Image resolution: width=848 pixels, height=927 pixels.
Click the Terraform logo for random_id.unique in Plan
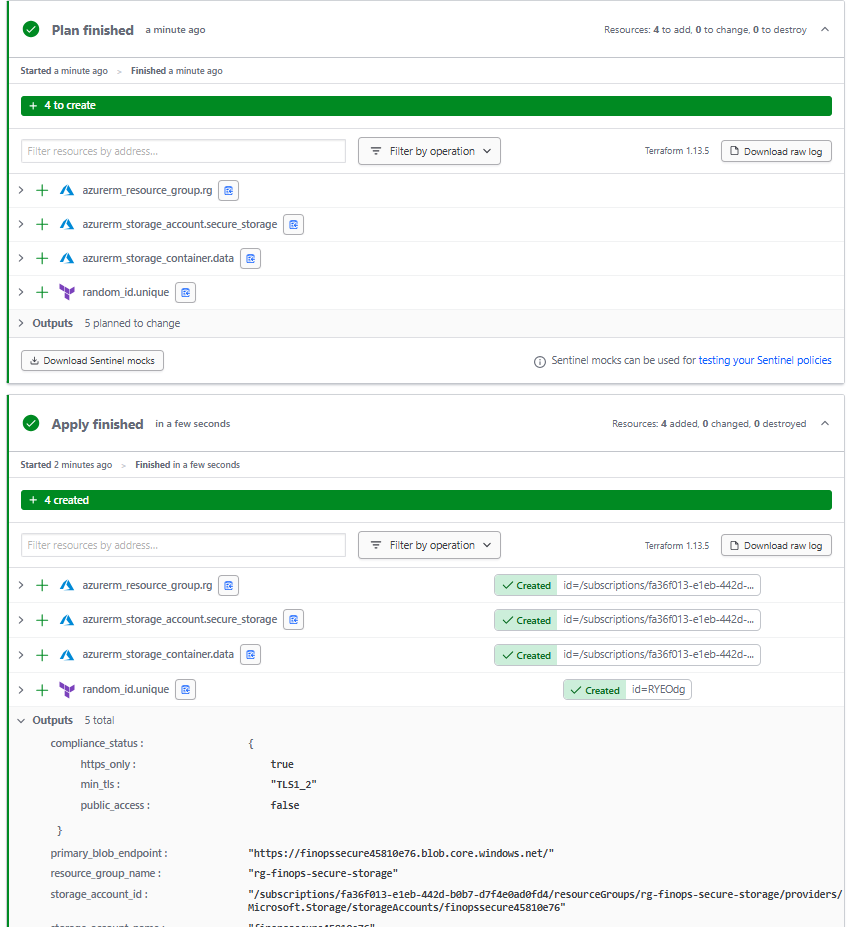(67, 292)
